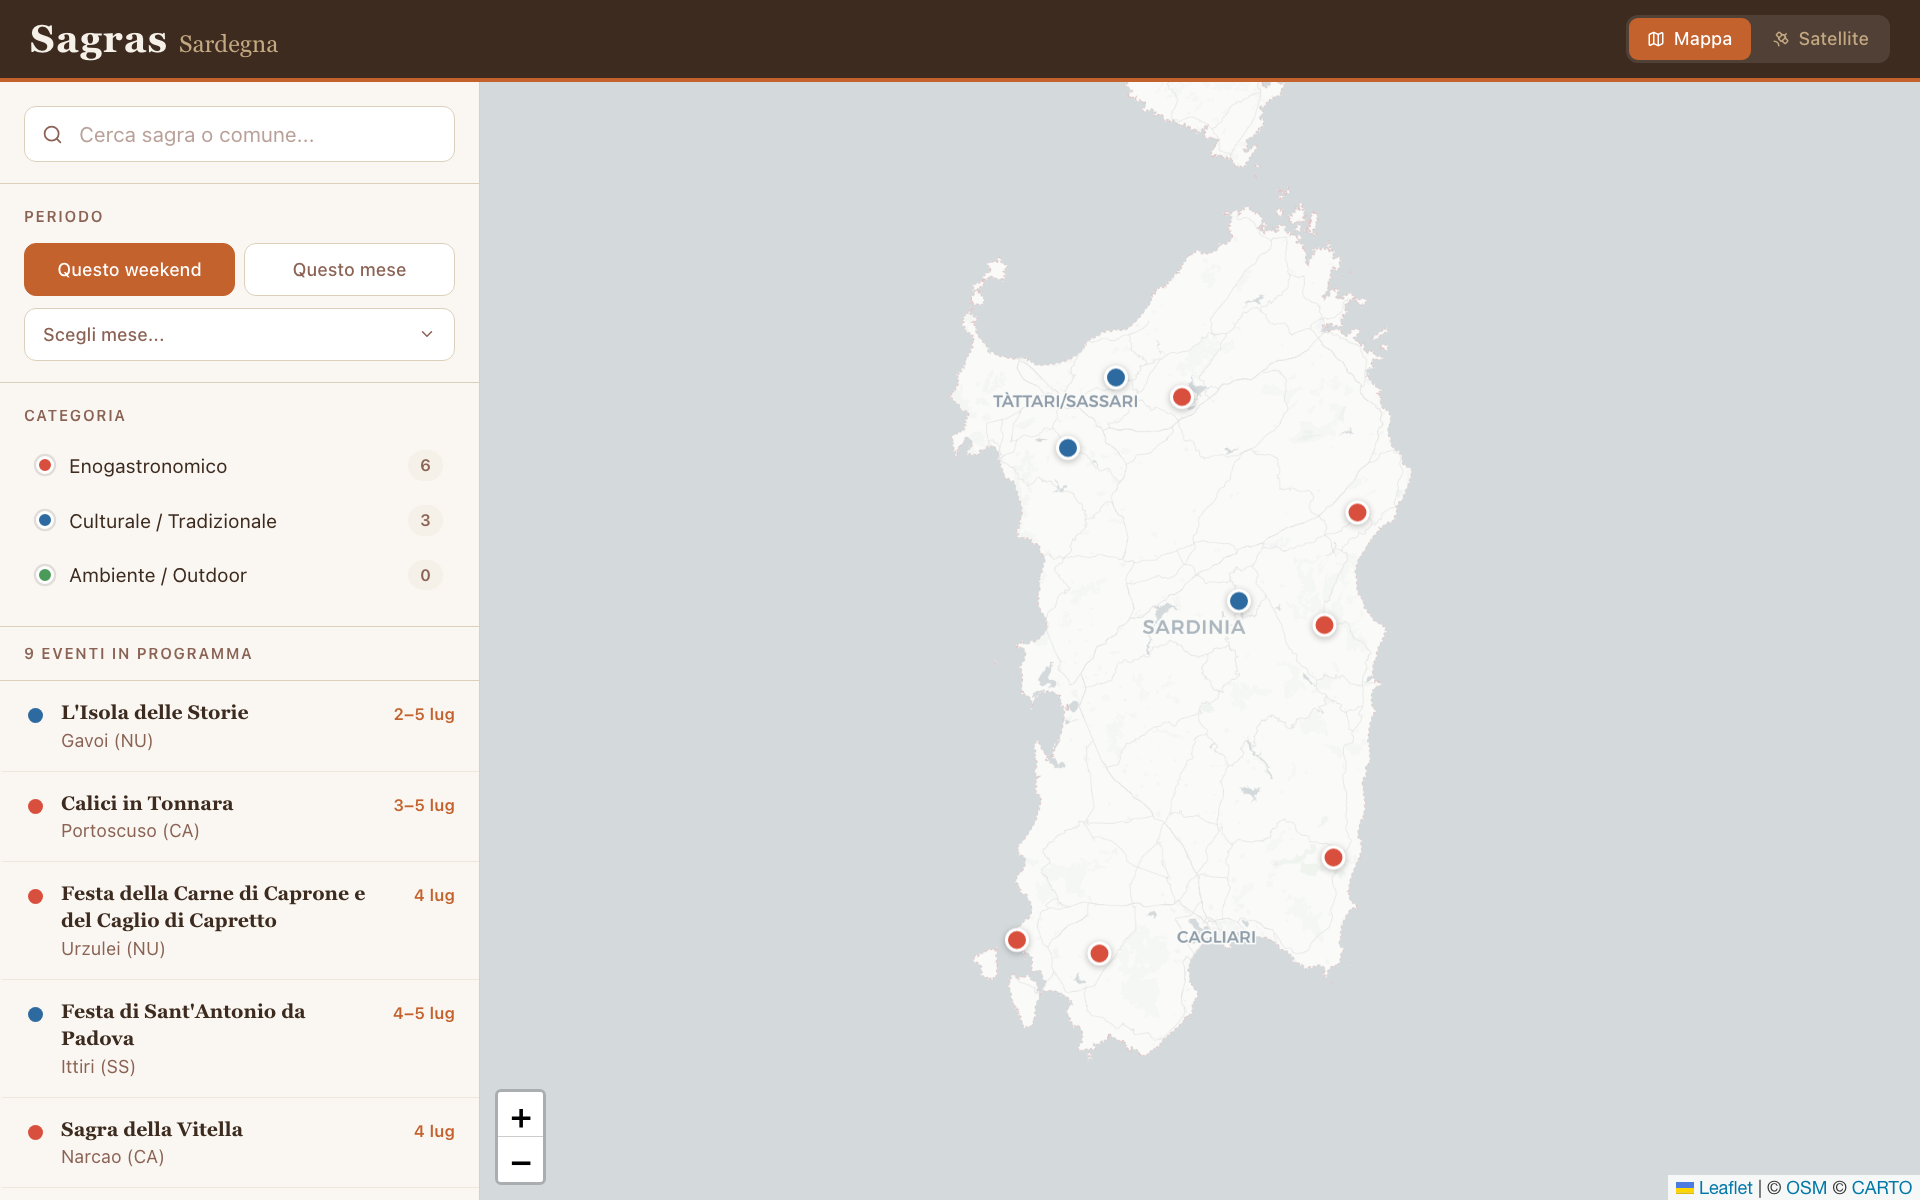Click 'Narcao (CA)' location text

tap(112, 1157)
